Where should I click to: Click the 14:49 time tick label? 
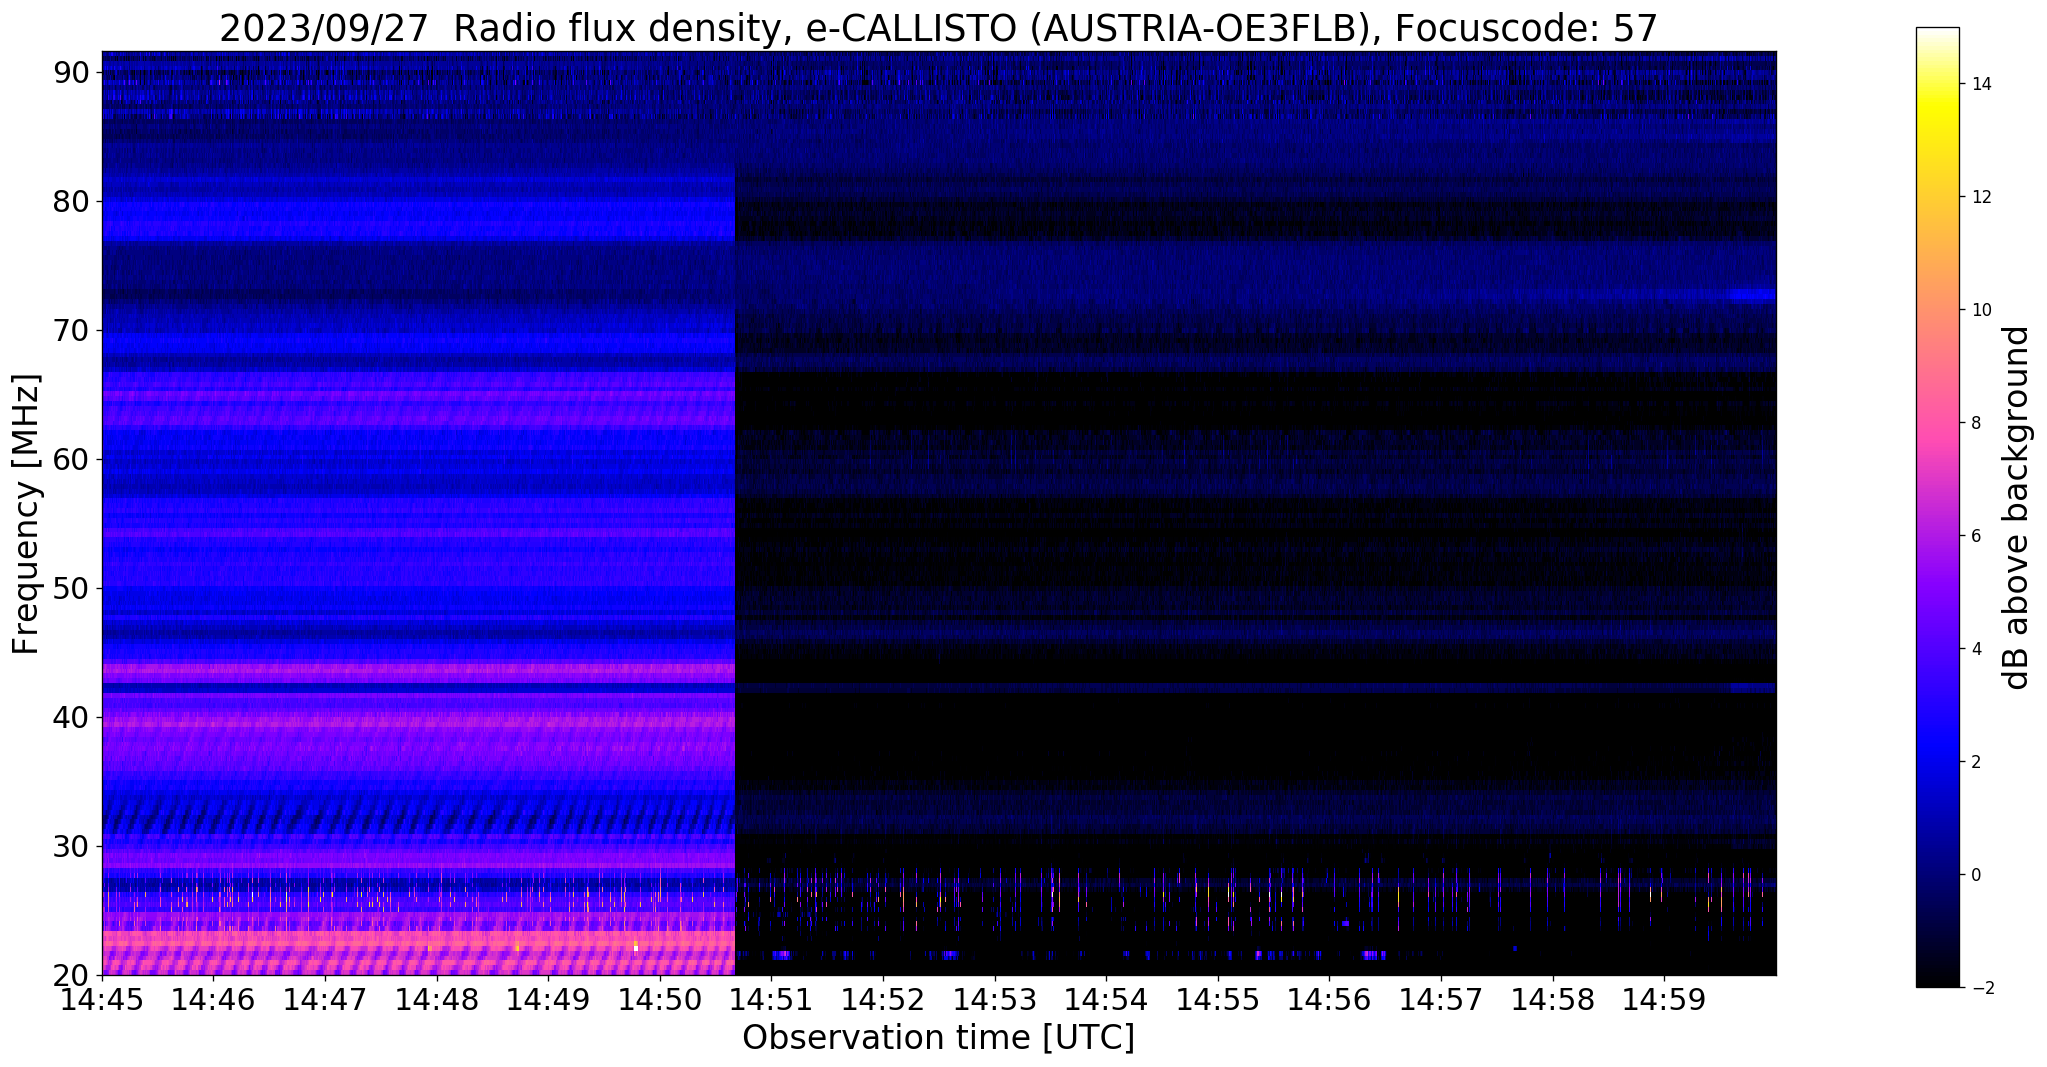(548, 999)
